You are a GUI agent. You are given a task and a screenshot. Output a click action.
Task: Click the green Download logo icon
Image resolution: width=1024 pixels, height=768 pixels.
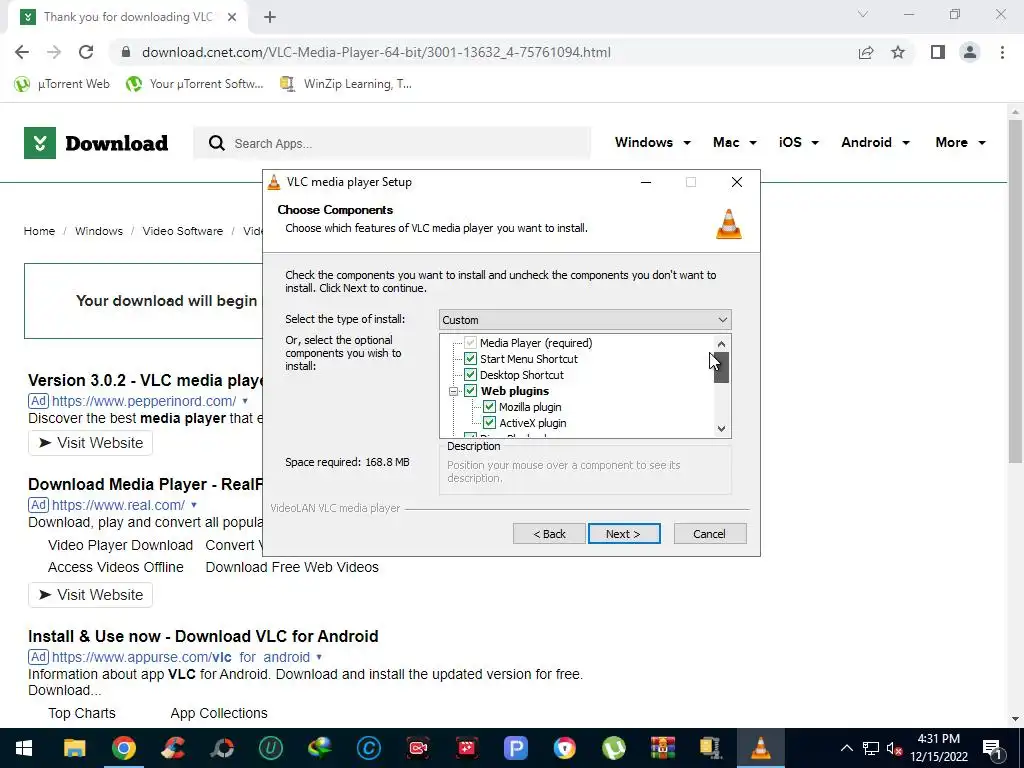coord(40,143)
